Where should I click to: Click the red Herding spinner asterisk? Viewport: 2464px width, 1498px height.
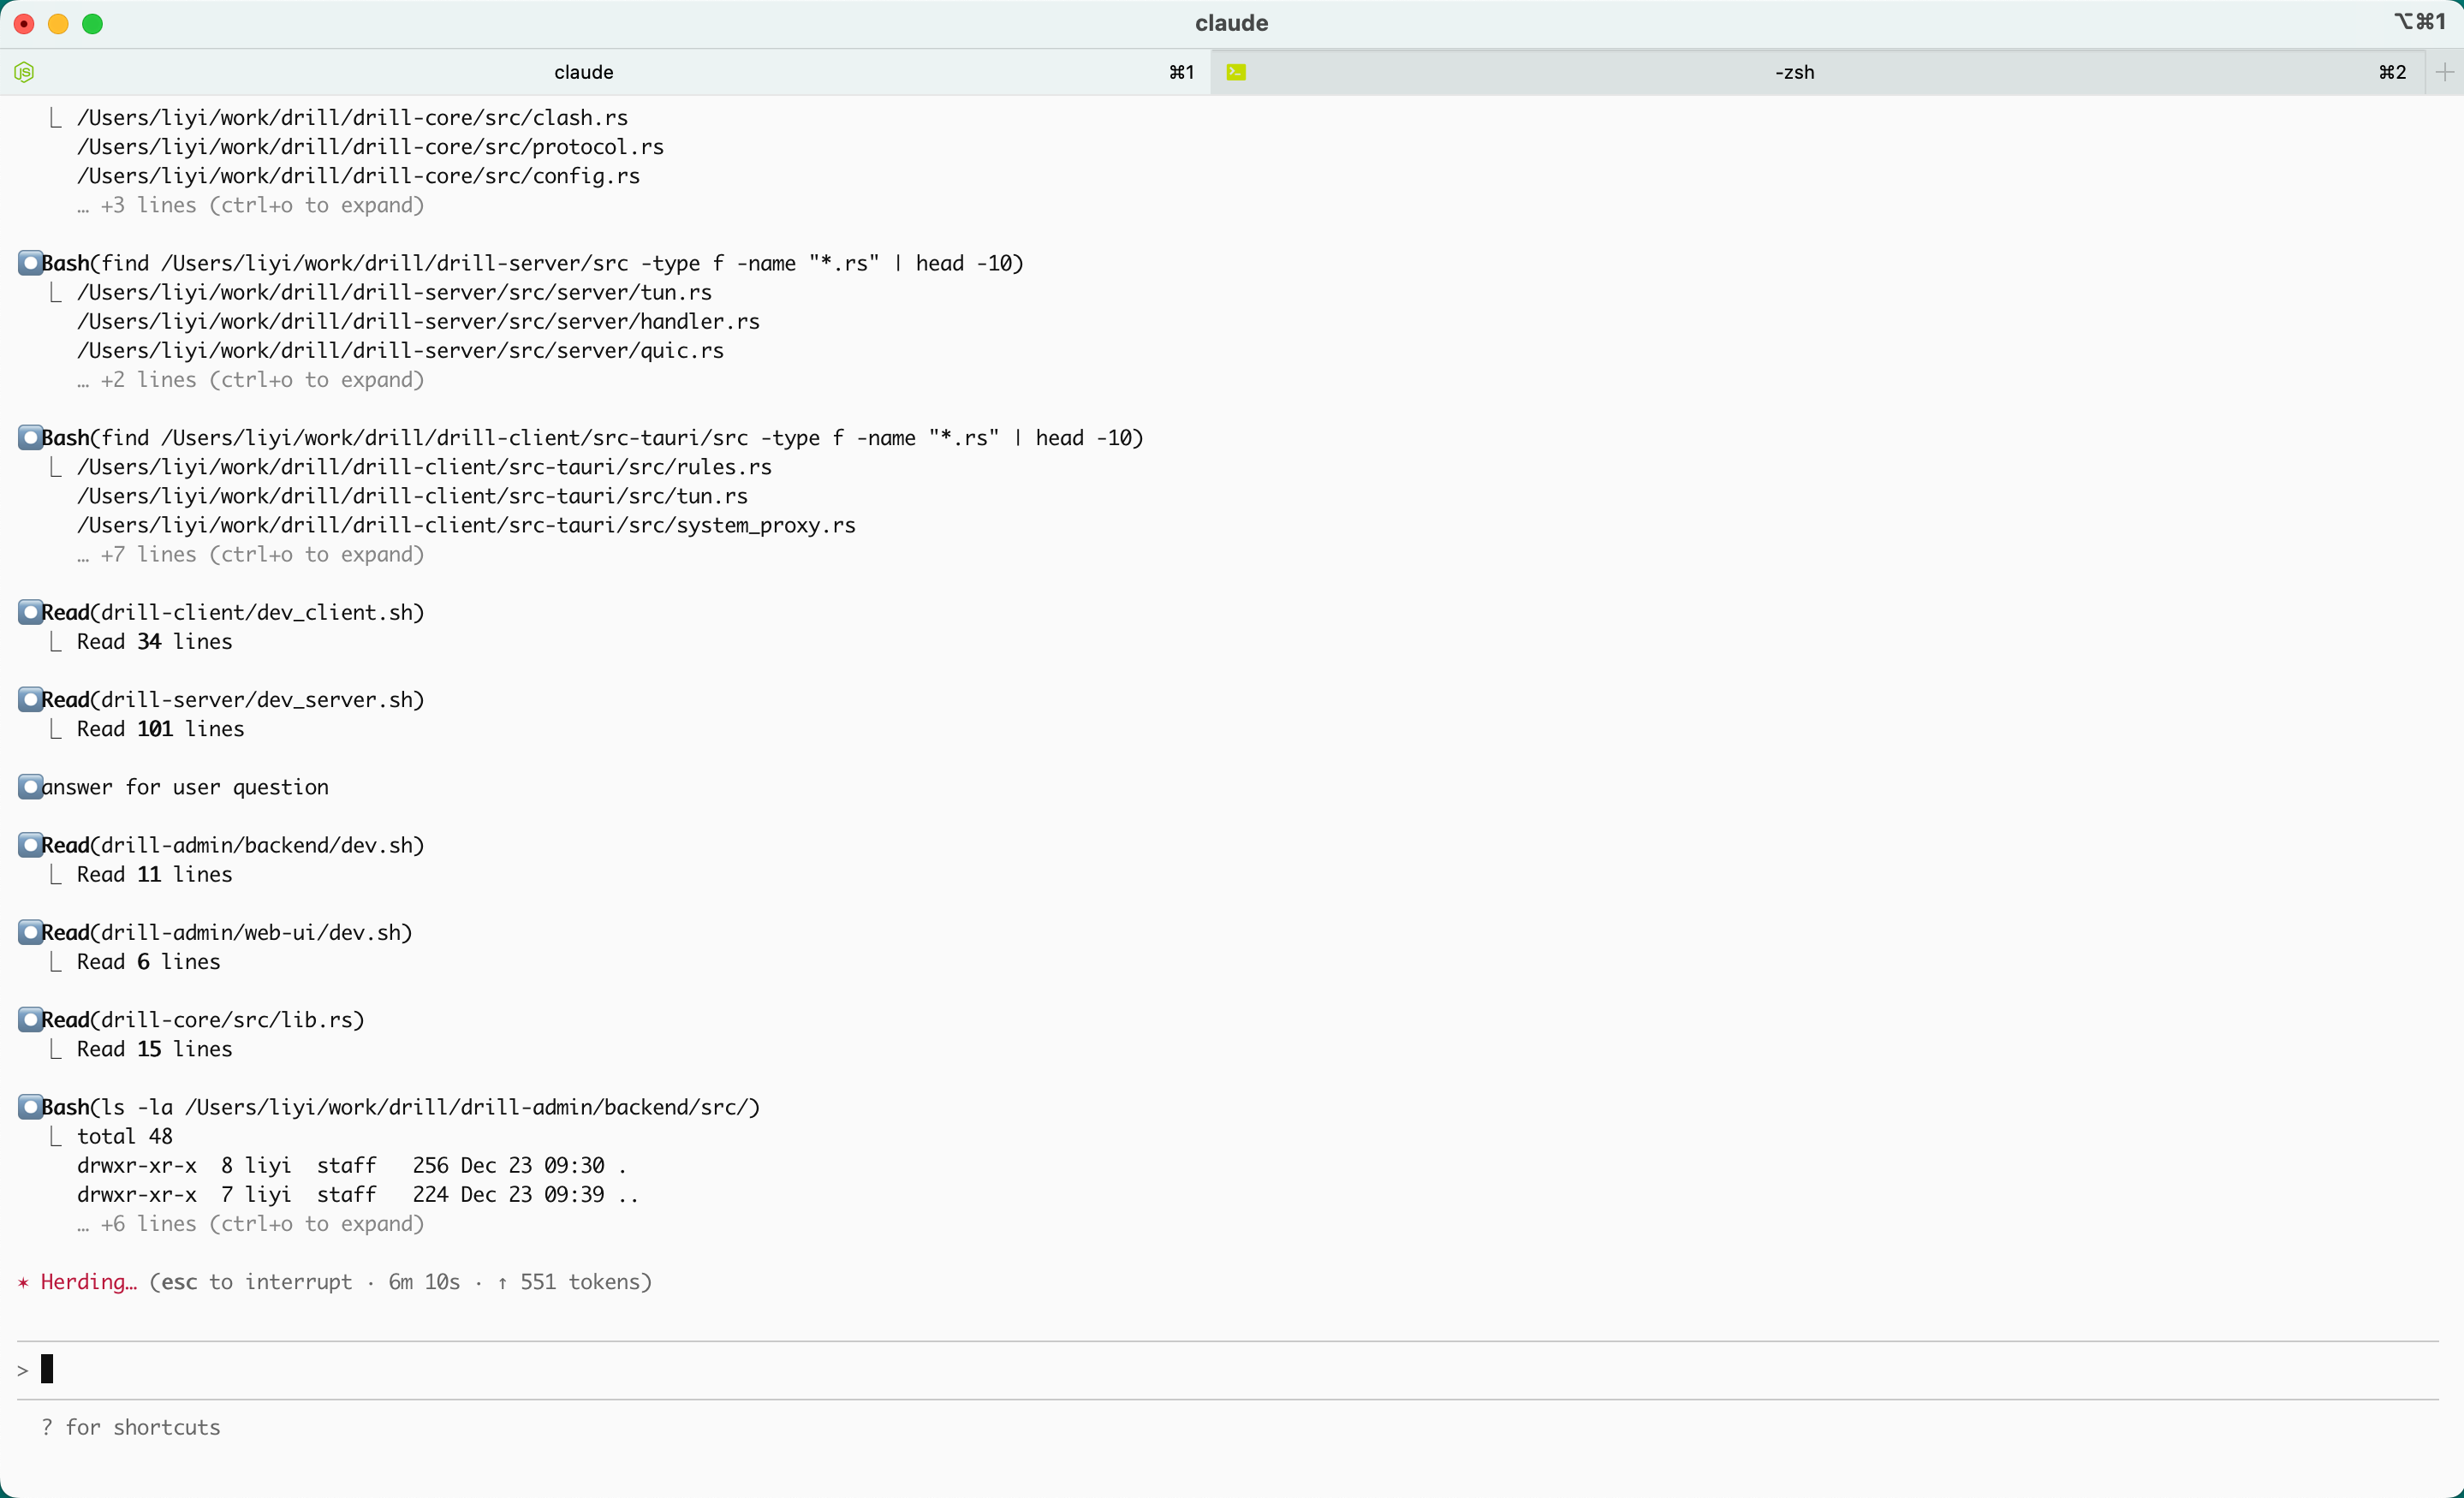click(x=23, y=1282)
